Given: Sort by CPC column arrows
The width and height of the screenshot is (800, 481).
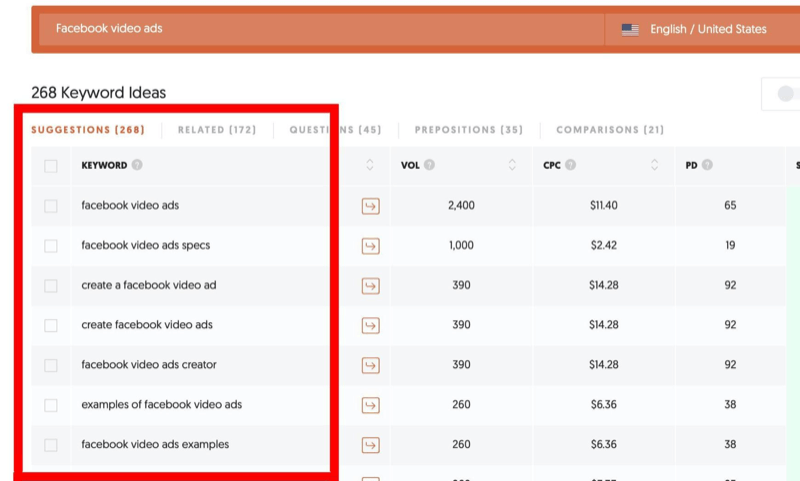Looking at the screenshot, I should [654, 165].
